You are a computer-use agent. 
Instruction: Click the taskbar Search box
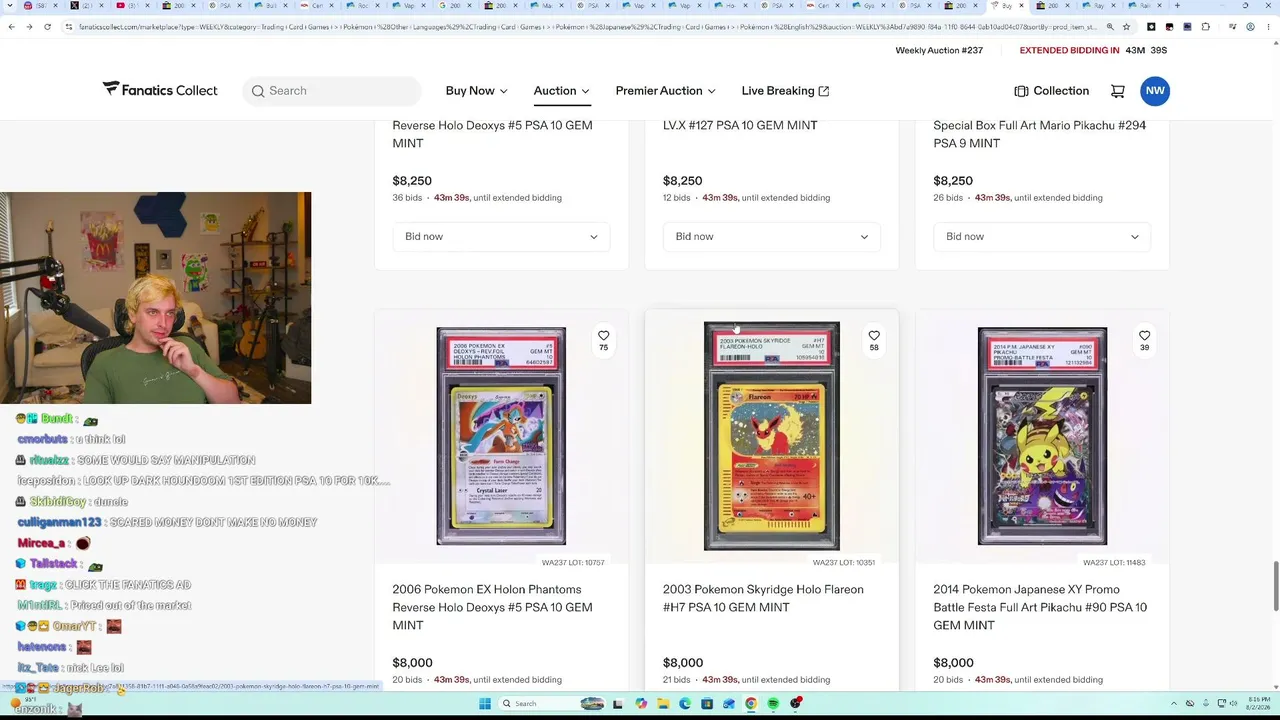(550, 704)
